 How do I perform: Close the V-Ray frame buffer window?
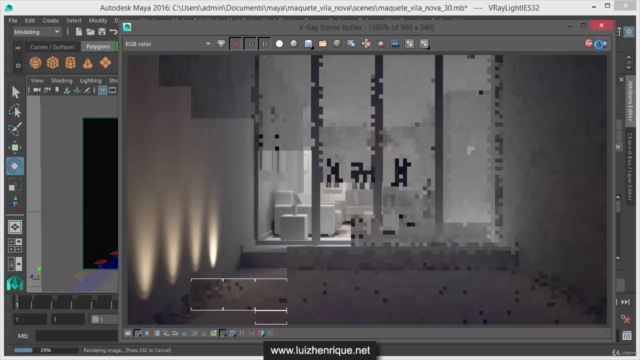point(601,25)
